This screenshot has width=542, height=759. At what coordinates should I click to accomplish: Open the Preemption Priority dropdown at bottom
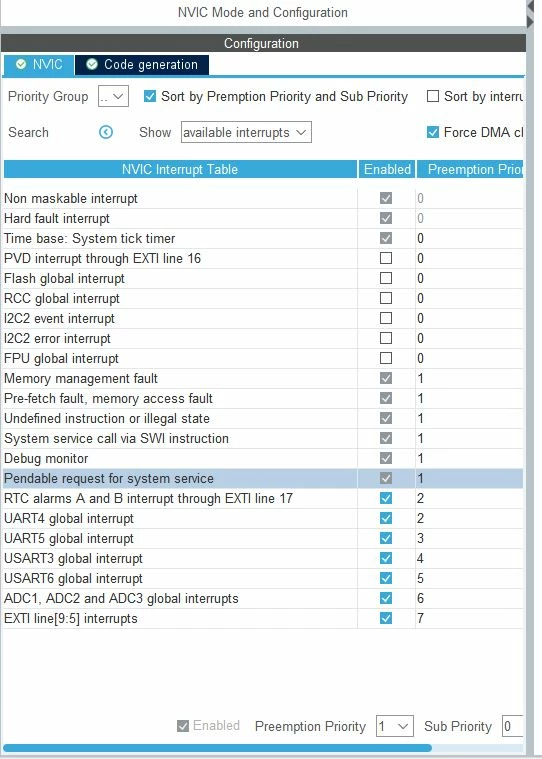(x=395, y=726)
